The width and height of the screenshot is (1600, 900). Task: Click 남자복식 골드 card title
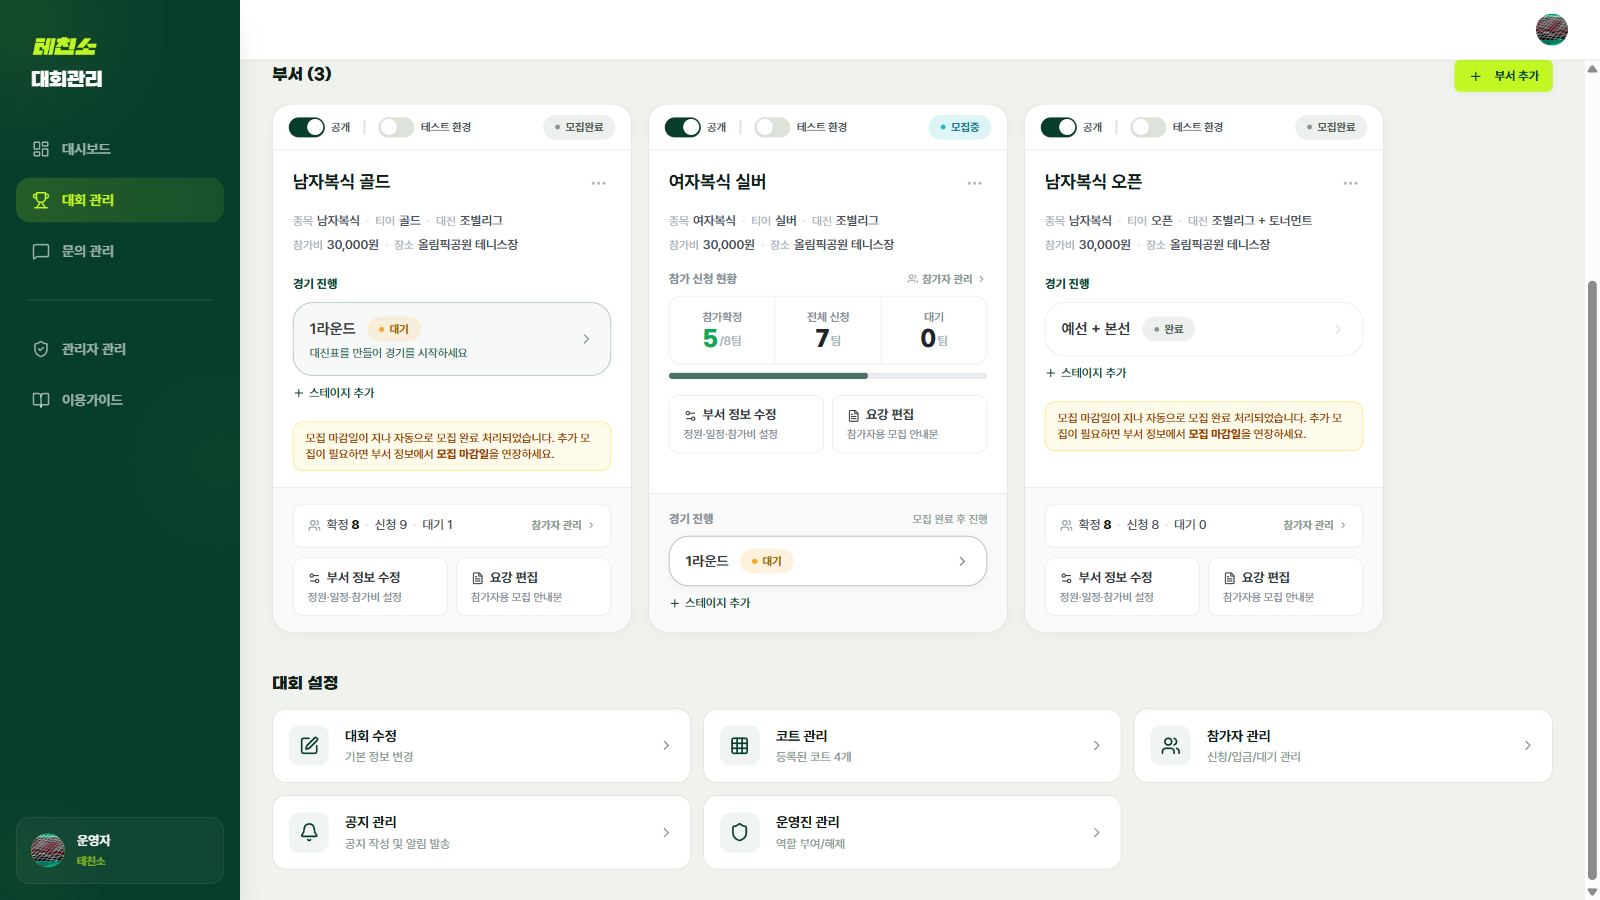click(x=342, y=182)
